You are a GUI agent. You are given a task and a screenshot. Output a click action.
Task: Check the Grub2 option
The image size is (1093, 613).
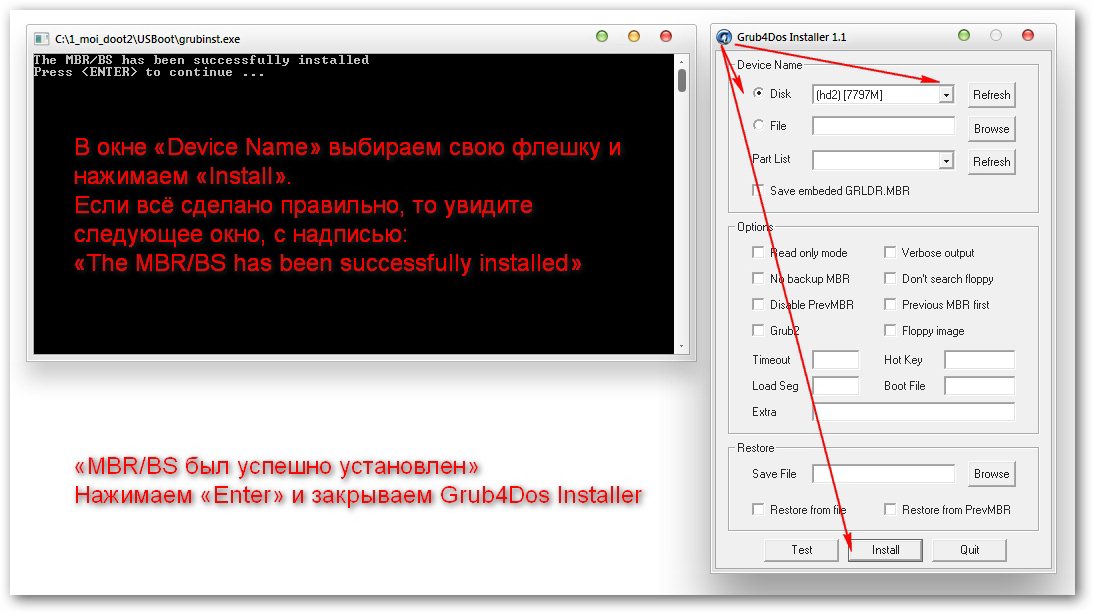758,331
